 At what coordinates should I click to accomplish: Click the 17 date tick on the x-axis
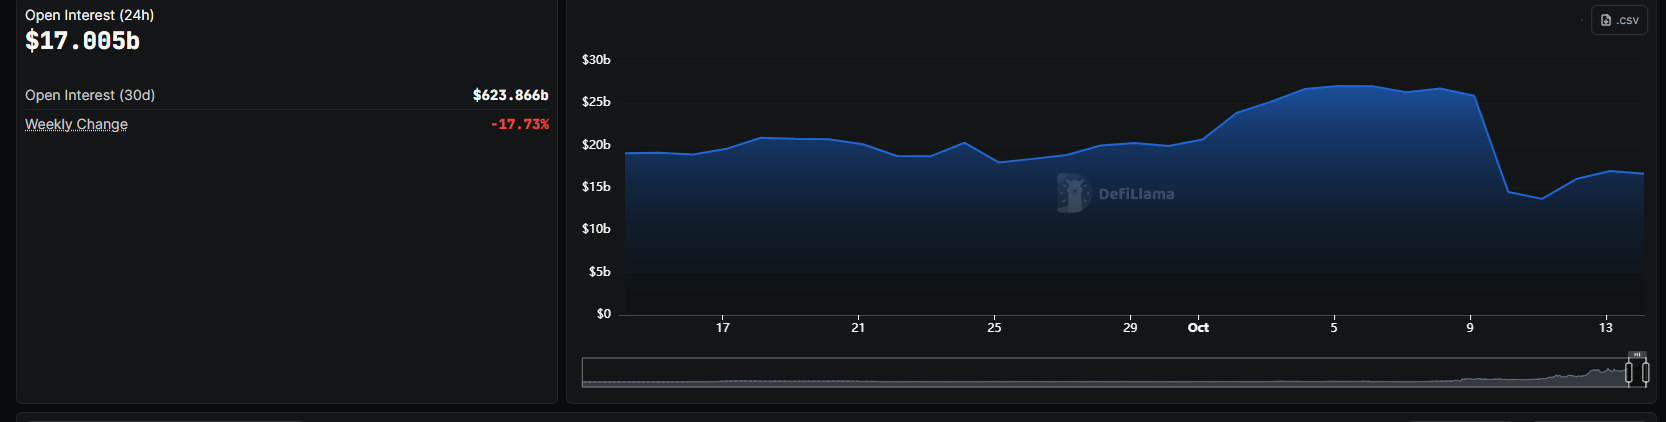point(723,328)
